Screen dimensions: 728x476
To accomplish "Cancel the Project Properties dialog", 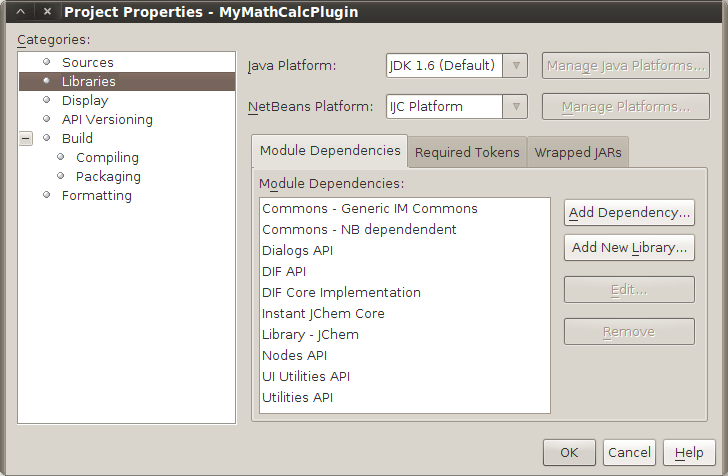I will (x=629, y=452).
